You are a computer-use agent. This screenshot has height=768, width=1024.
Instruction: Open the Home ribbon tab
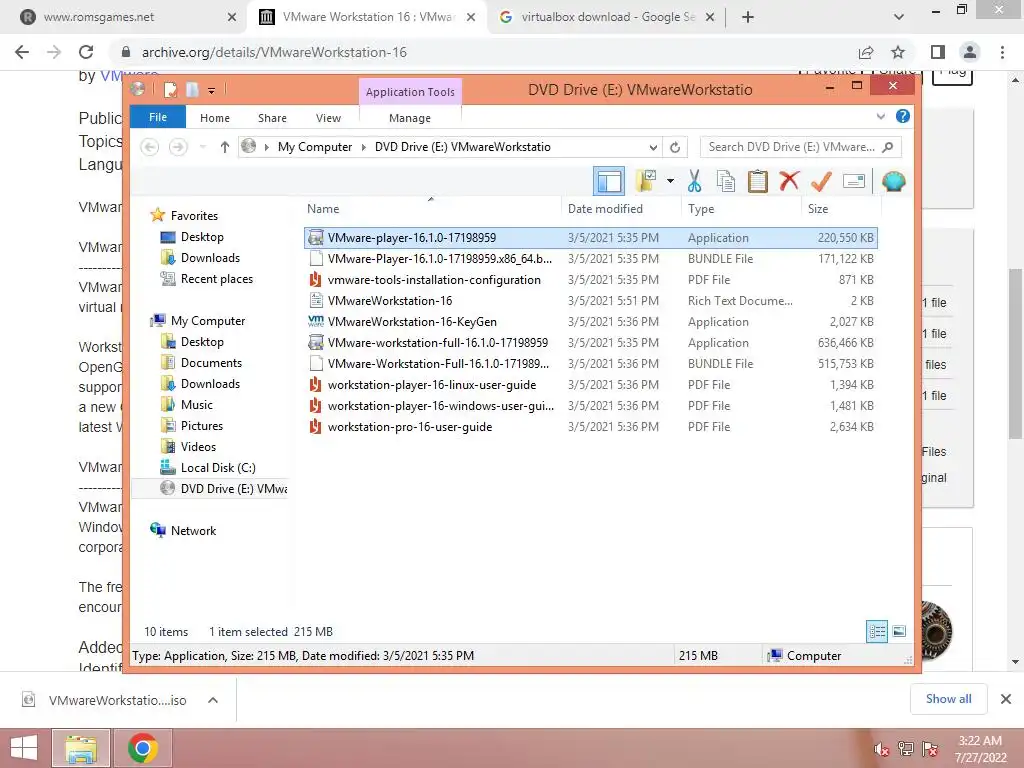[x=215, y=118]
